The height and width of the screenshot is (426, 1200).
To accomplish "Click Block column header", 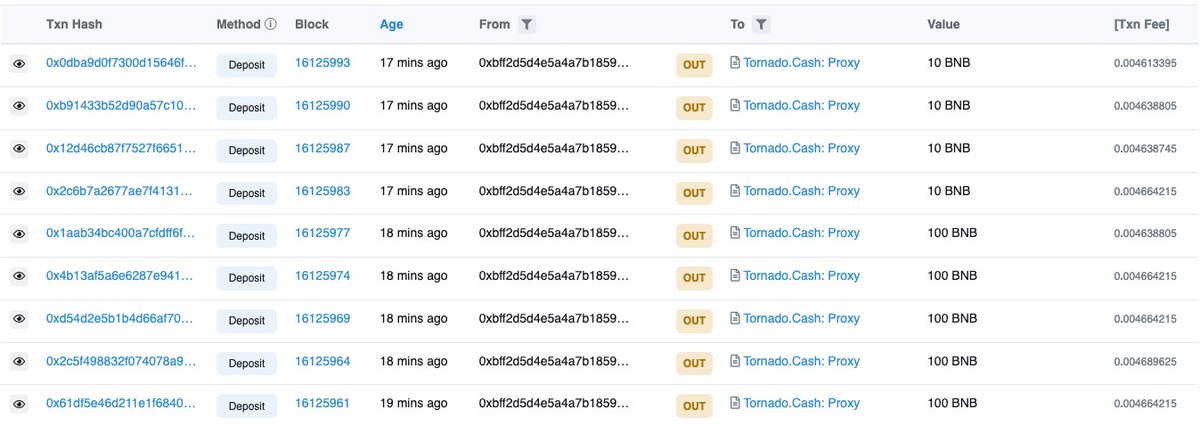I will tap(312, 24).
